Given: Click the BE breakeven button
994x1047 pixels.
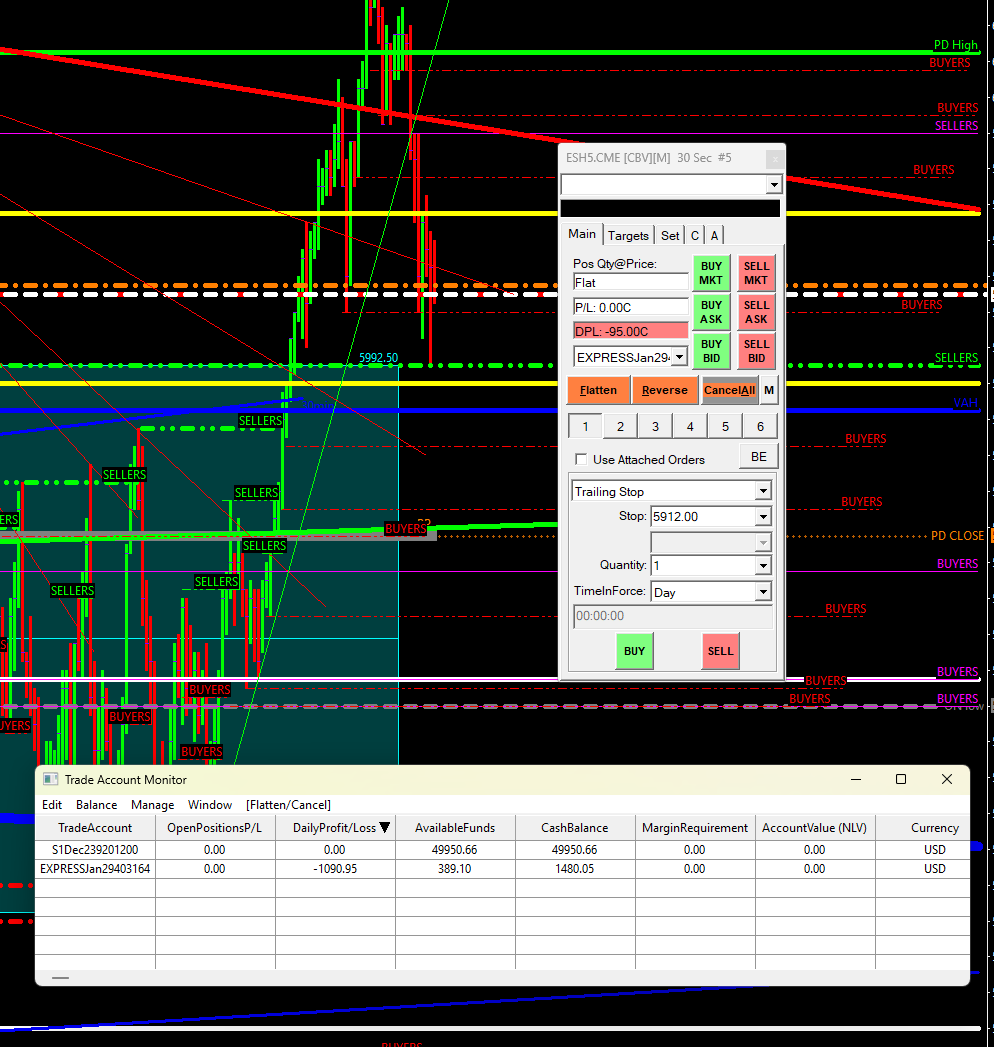Looking at the screenshot, I should tap(758, 457).
